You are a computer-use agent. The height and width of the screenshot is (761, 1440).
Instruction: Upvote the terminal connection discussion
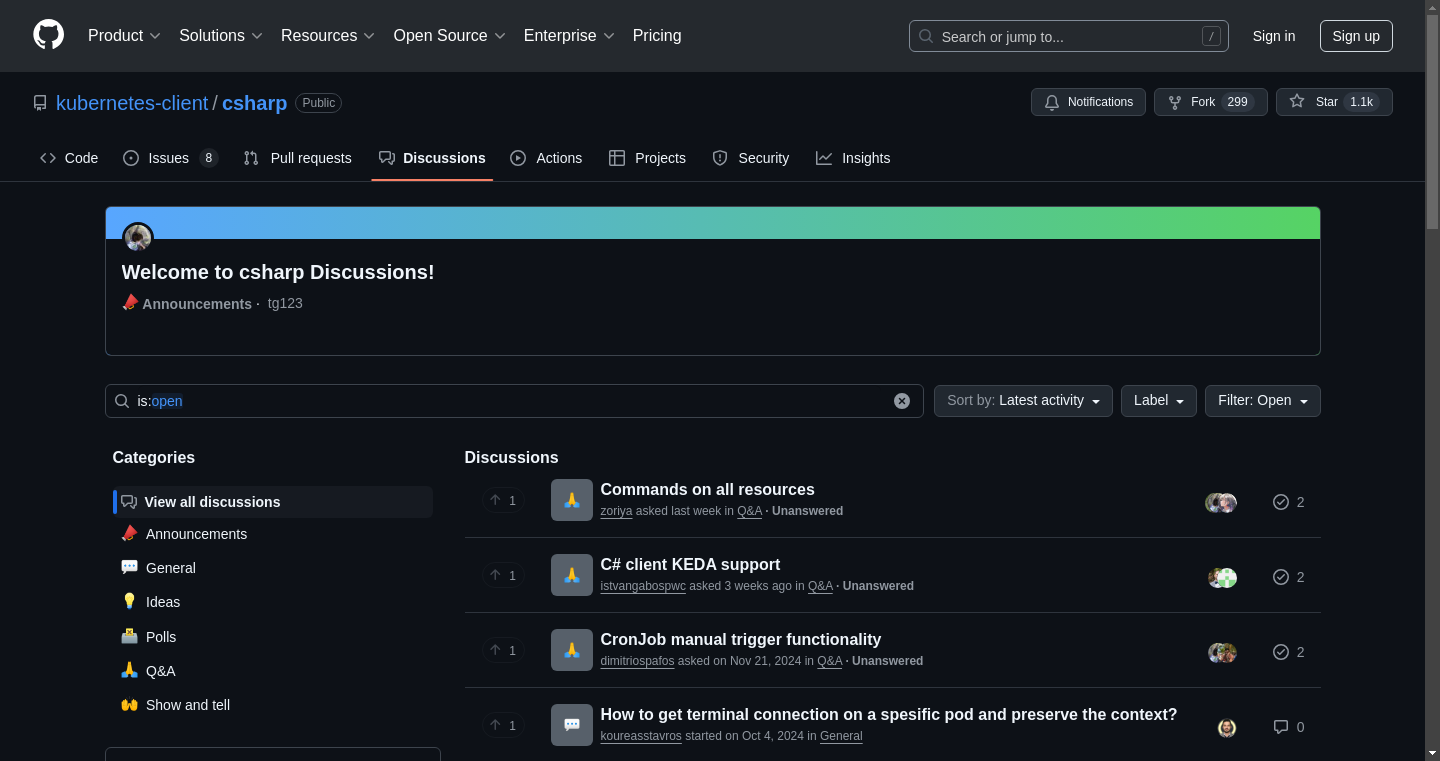coord(503,725)
